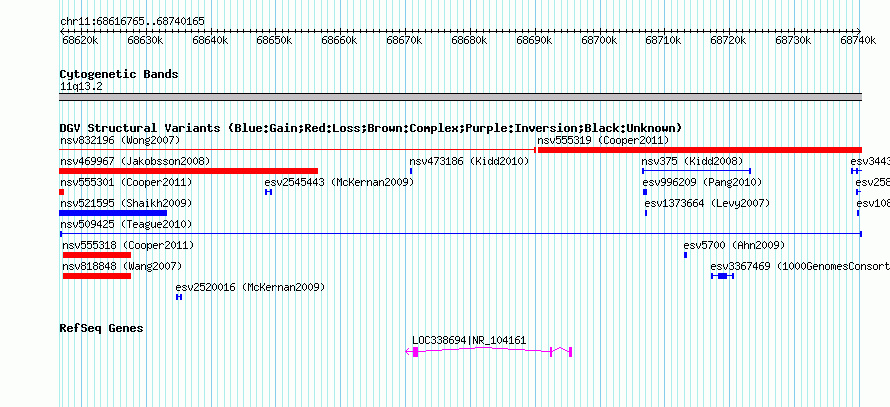This screenshot has height=407, width=890.
Task: Click the blue esv1373664 variant mark
Action: [x=646, y=213]
